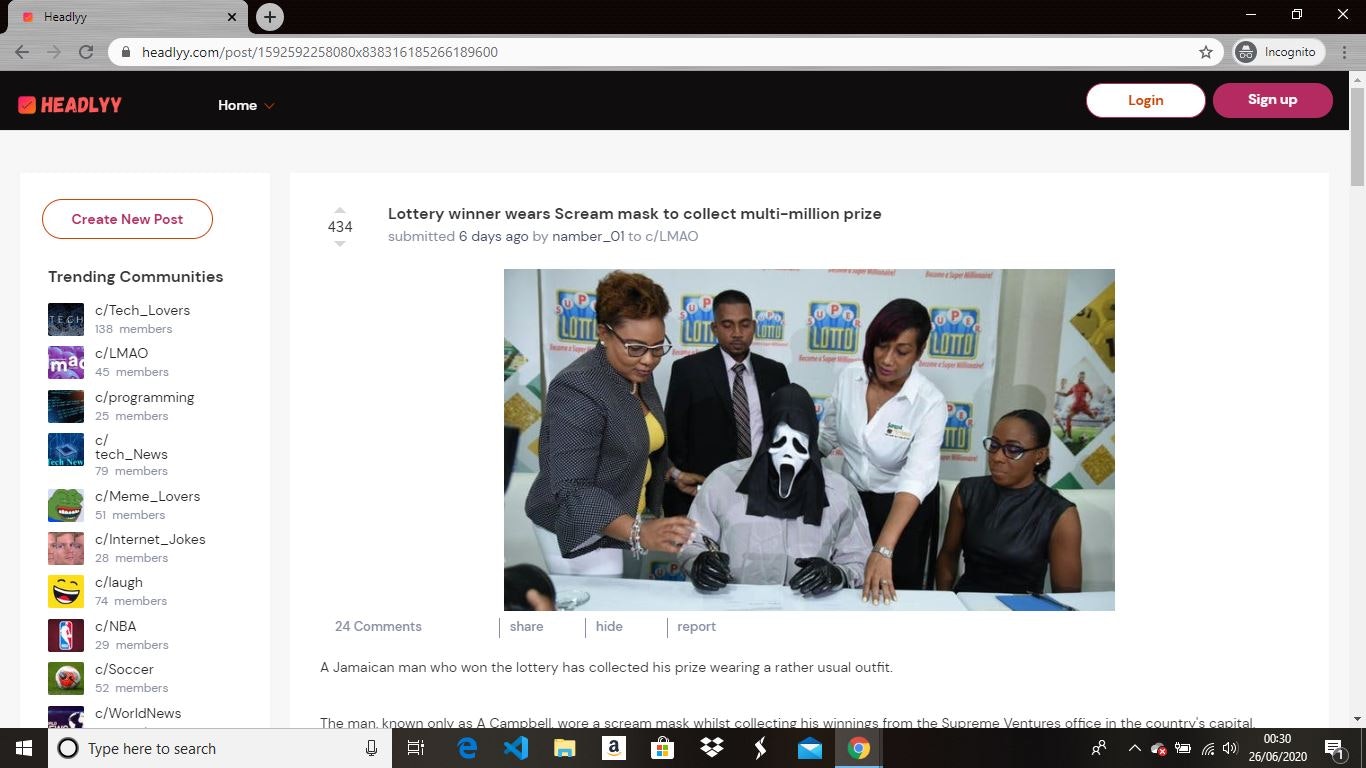This screenshot has width=1366, height=768.
Task: Click the Sign up button
Action: tap(1273, 100)
